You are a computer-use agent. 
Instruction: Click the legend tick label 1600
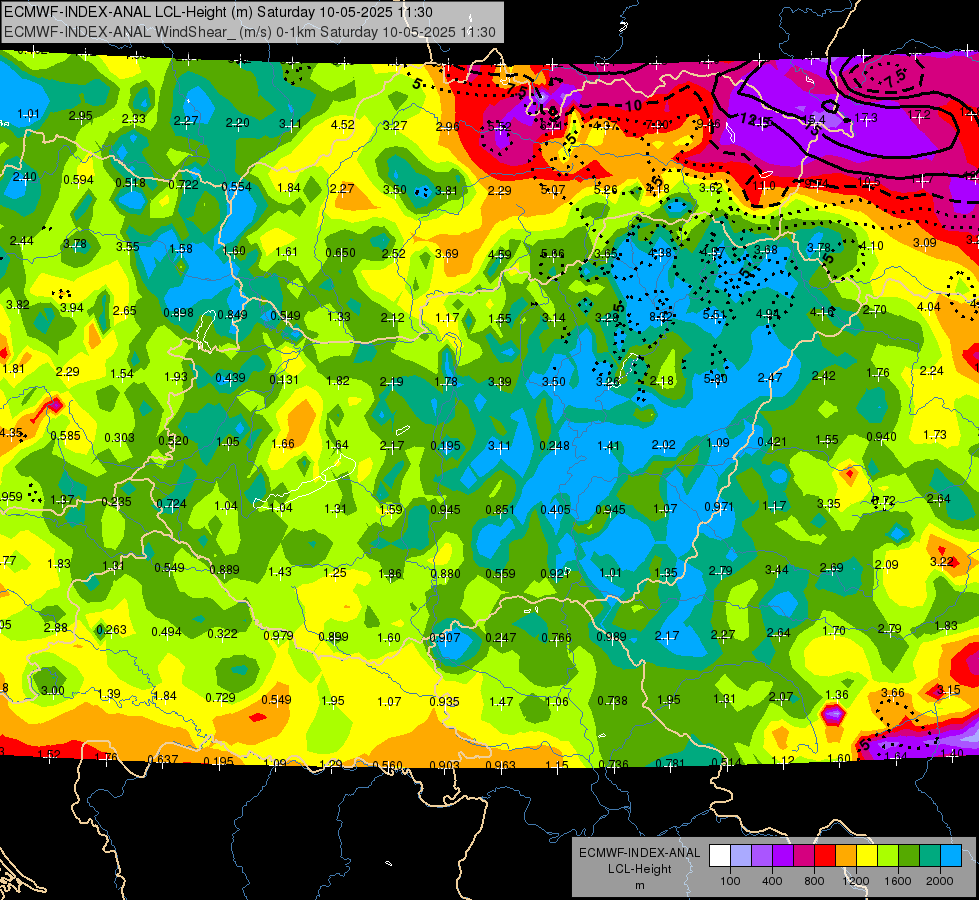tap(898, 881)
